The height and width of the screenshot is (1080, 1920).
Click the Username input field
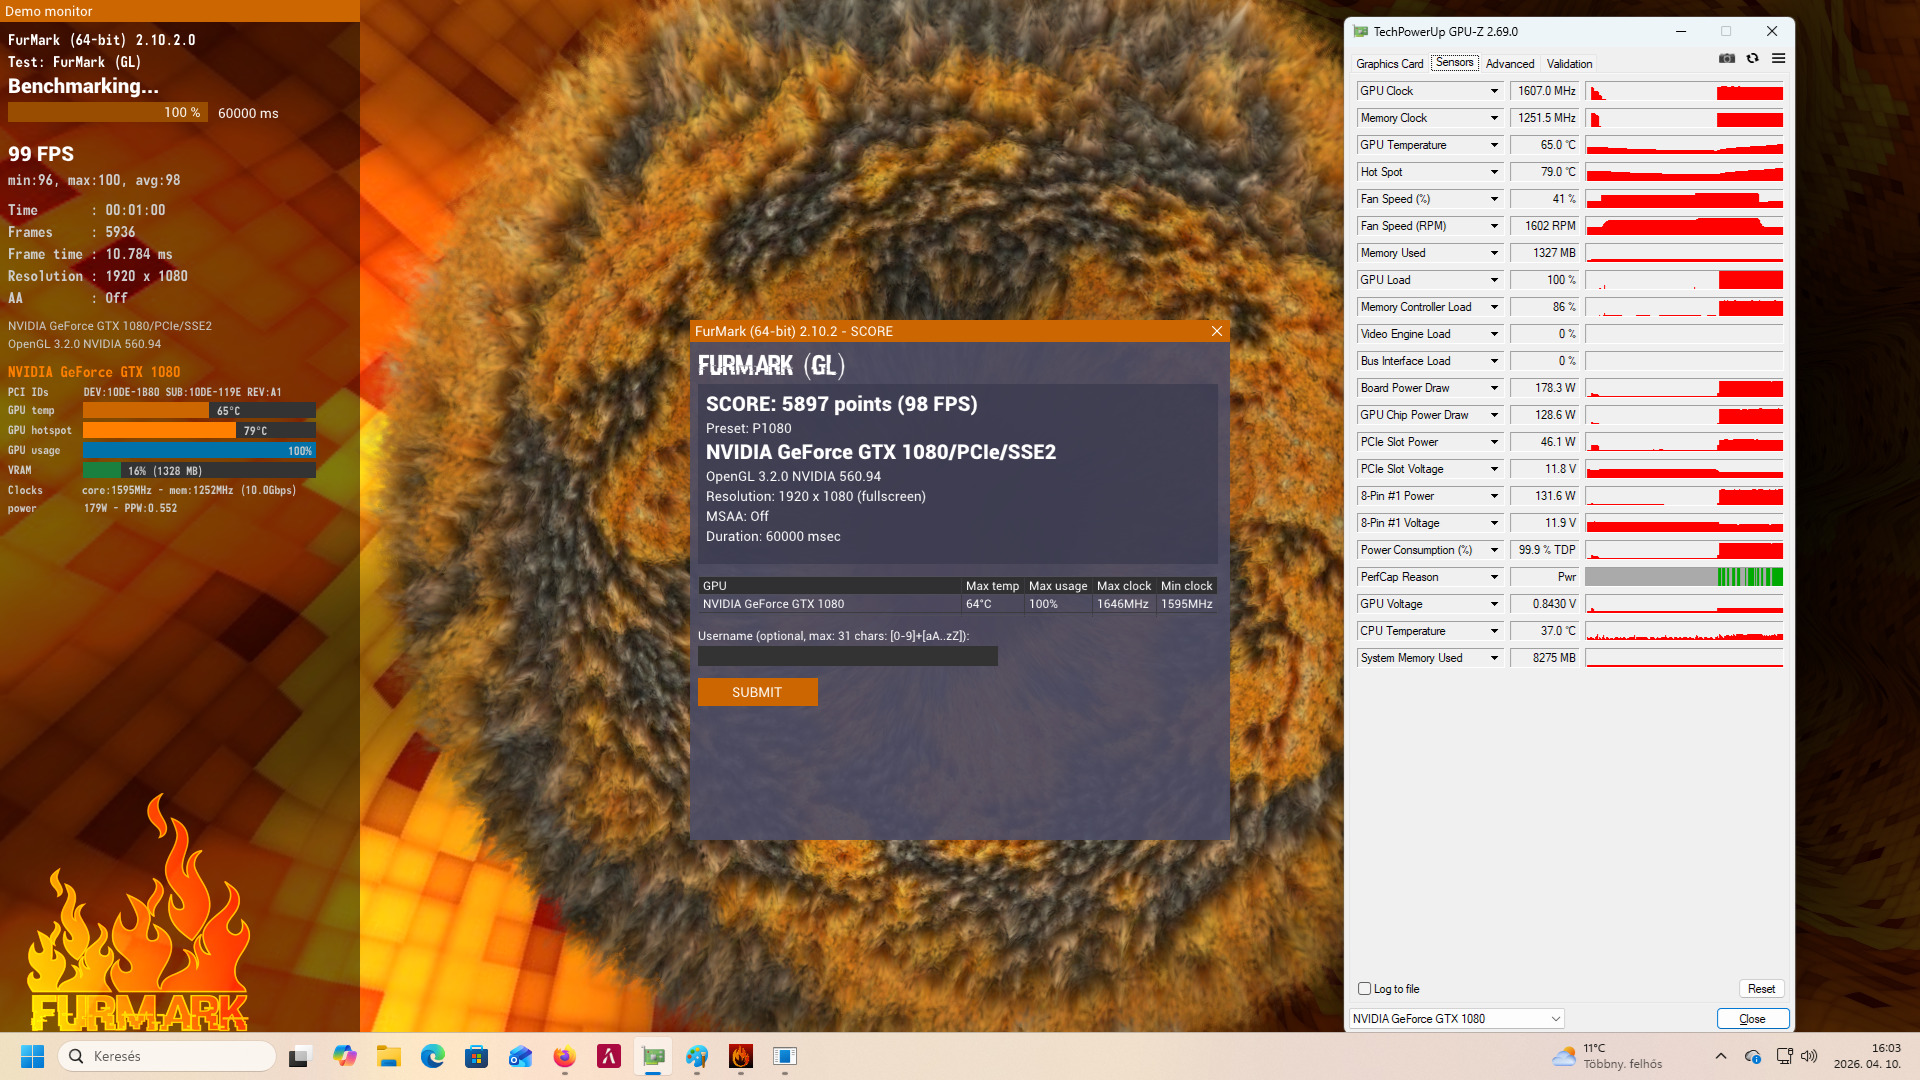847,656
